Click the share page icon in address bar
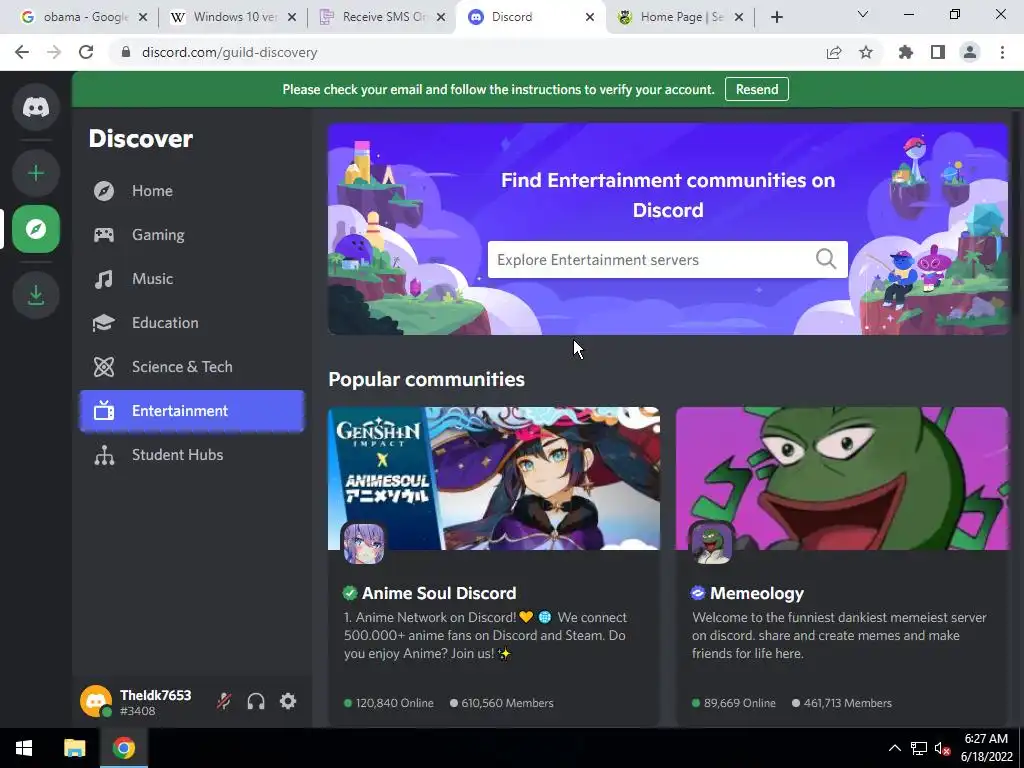Image resolution: width=1024 pixels, height=768 pixels. 834,52
